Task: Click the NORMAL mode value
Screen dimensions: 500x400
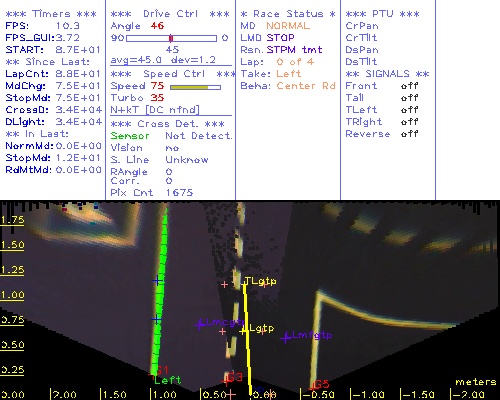Action: [288, 26]
